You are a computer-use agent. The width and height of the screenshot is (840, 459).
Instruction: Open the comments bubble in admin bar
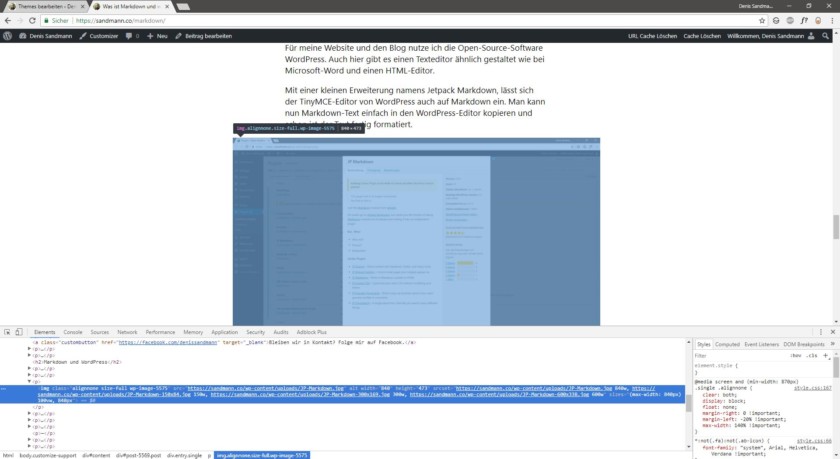click(129, 36)
